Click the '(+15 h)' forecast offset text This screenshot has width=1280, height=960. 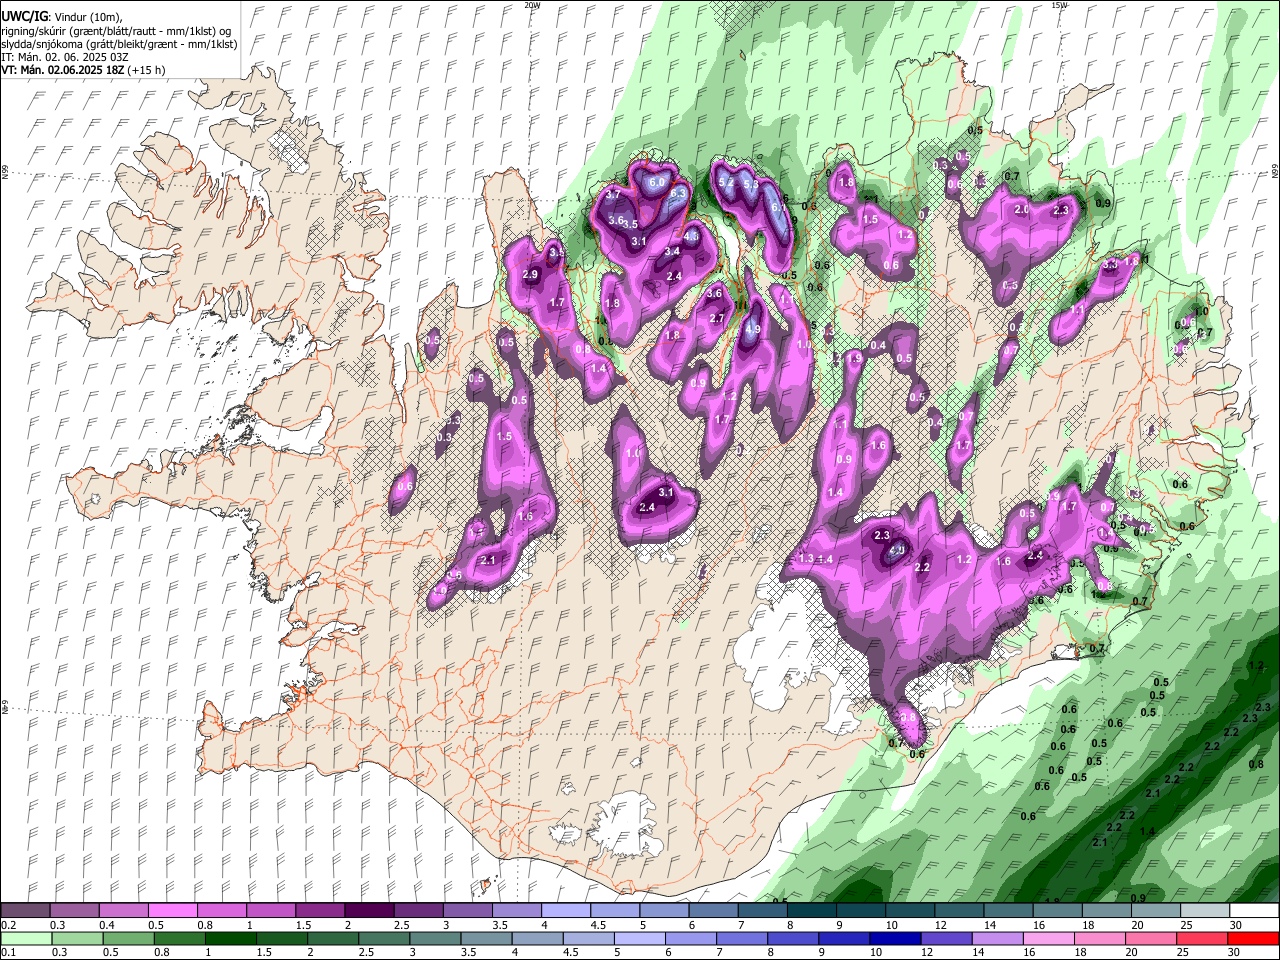click(x=146, y=70)
